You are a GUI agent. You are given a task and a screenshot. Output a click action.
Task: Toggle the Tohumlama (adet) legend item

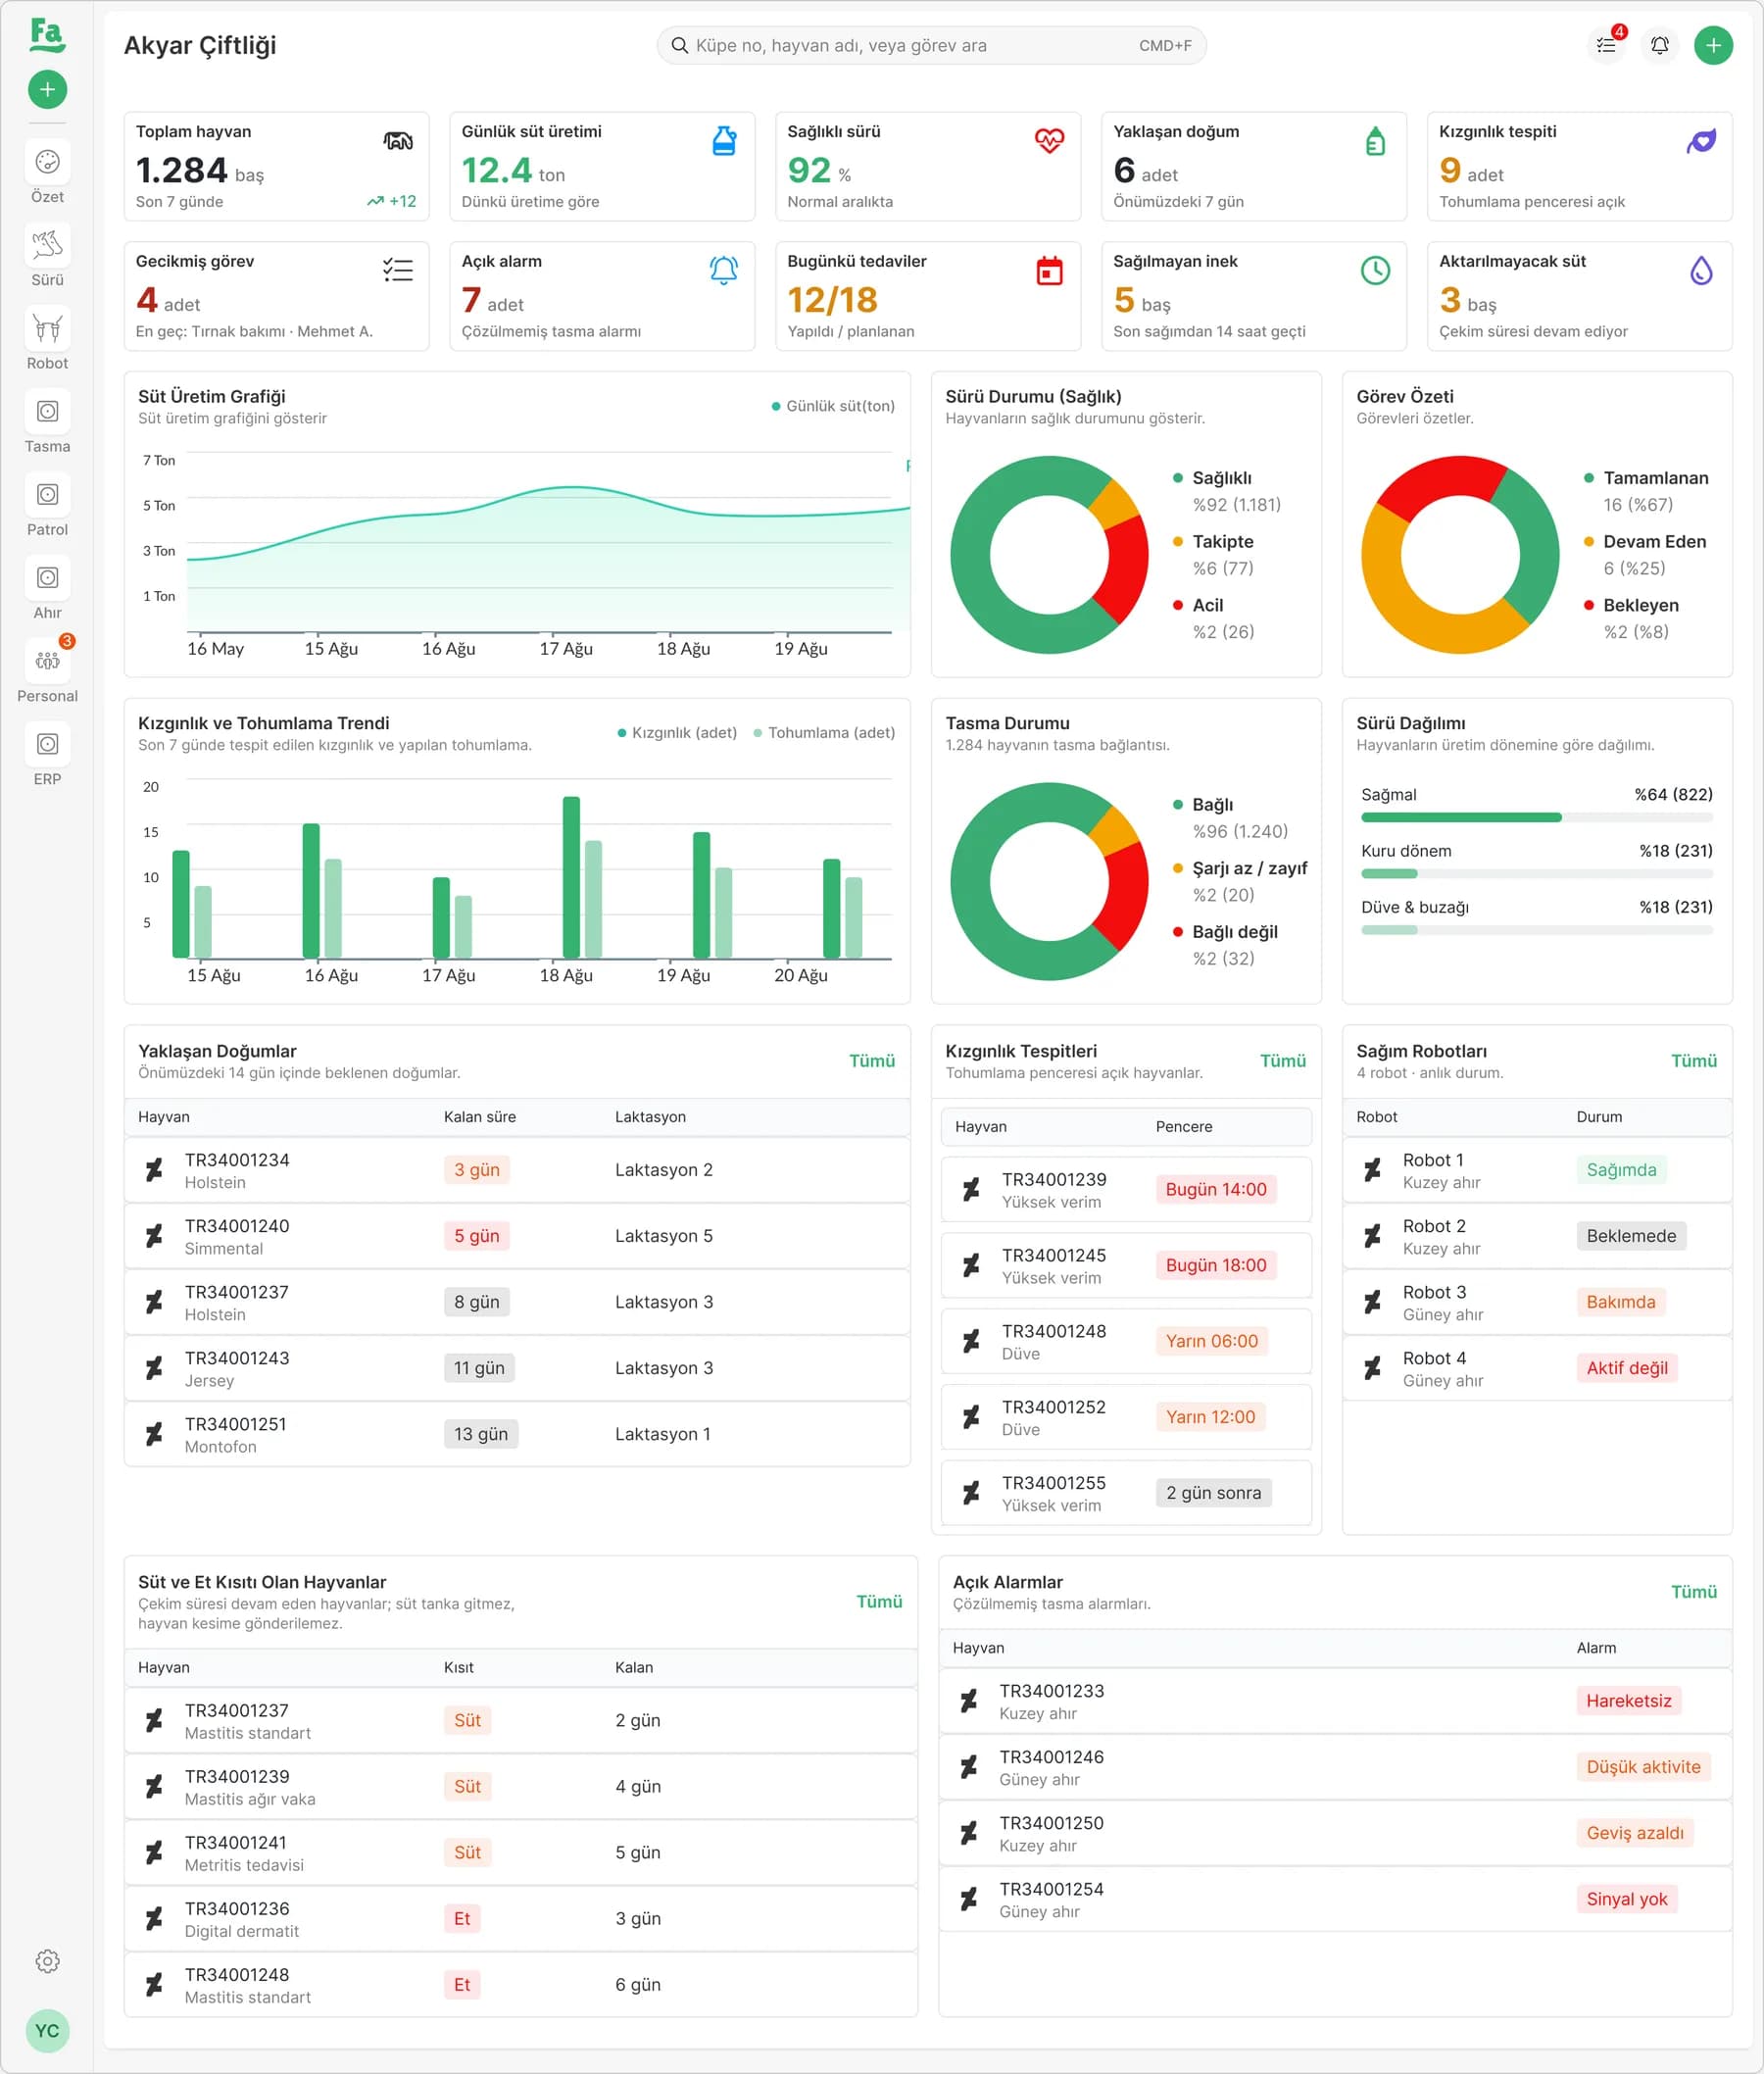[824, 733]
